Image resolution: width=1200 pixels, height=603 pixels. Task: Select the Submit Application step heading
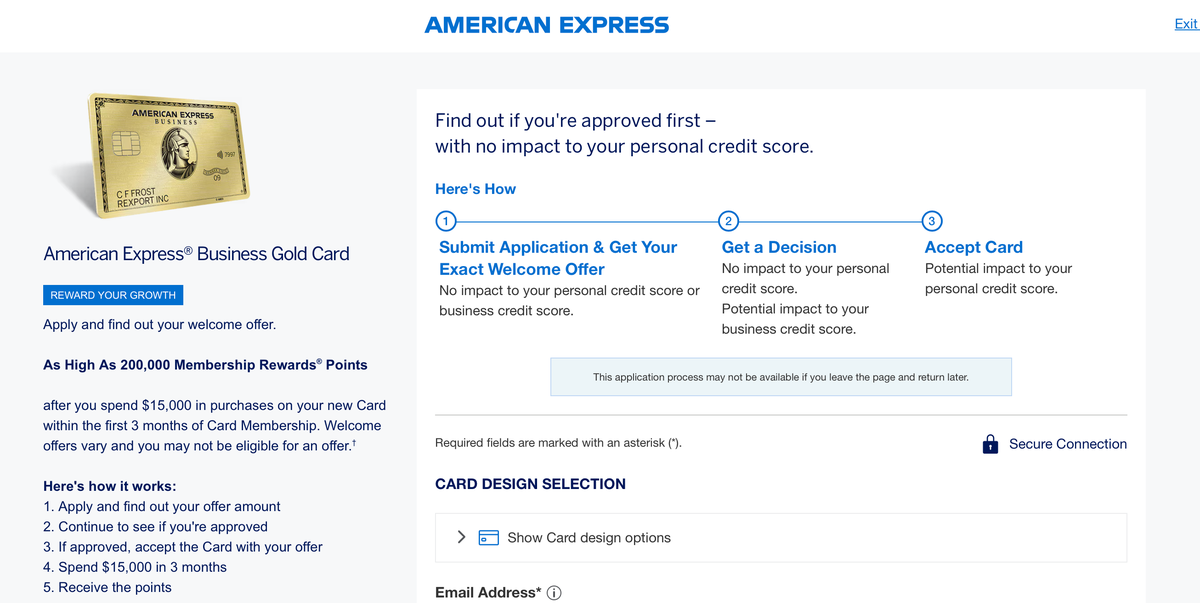click(558, 258)
